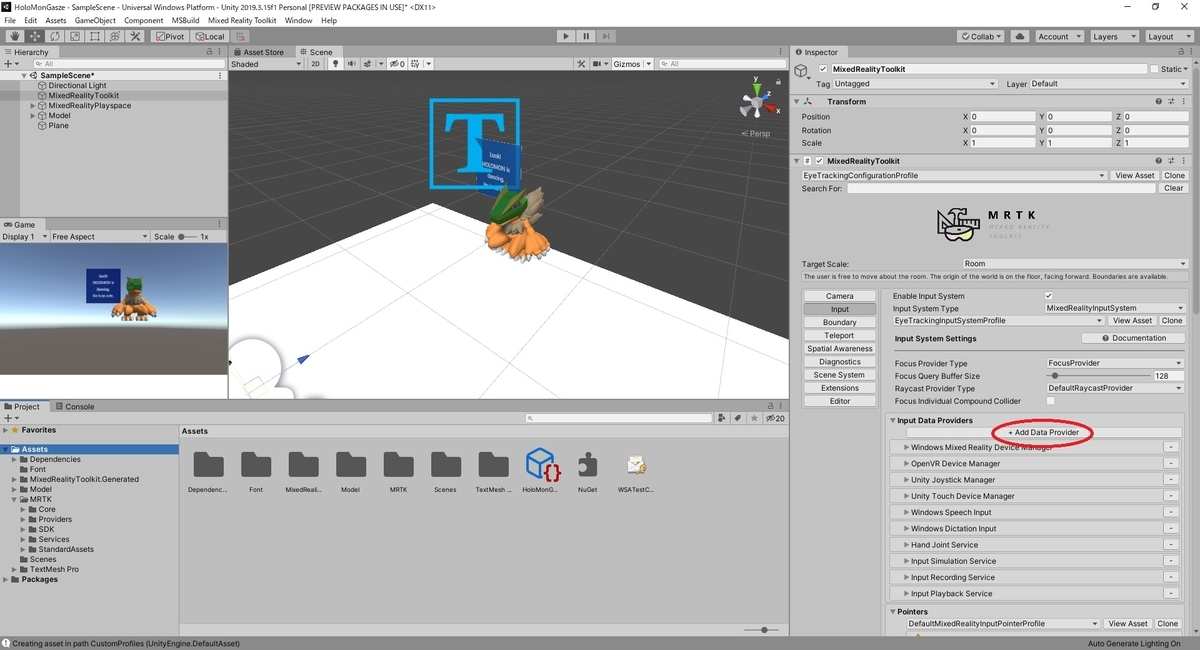This screenshot has width=1200, height=650.
Task: Toggle MixedRealityToolkit GameObject active checkbox
Action: tap(823, 69)
